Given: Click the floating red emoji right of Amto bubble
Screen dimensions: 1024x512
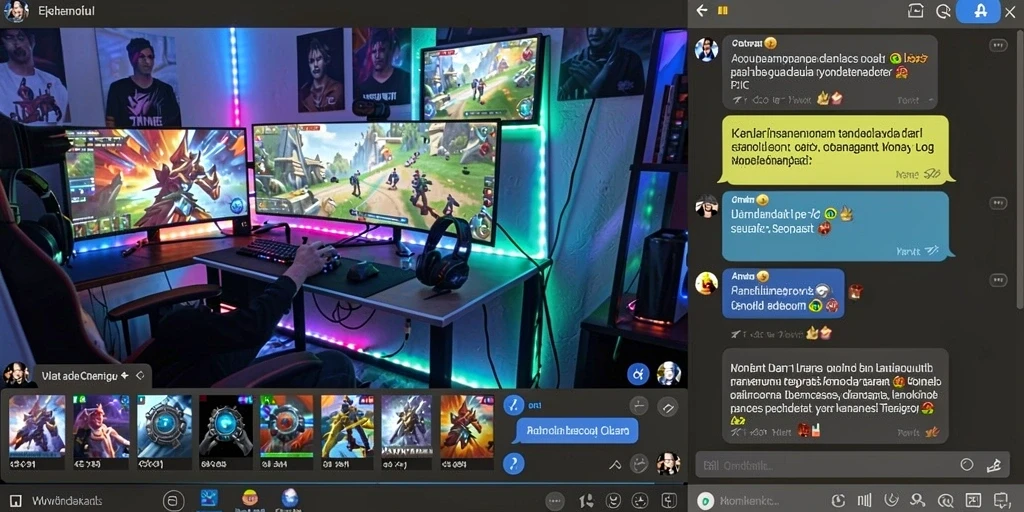Looking at the screenshot, I should pyautogui.click(x=856, y=291).
